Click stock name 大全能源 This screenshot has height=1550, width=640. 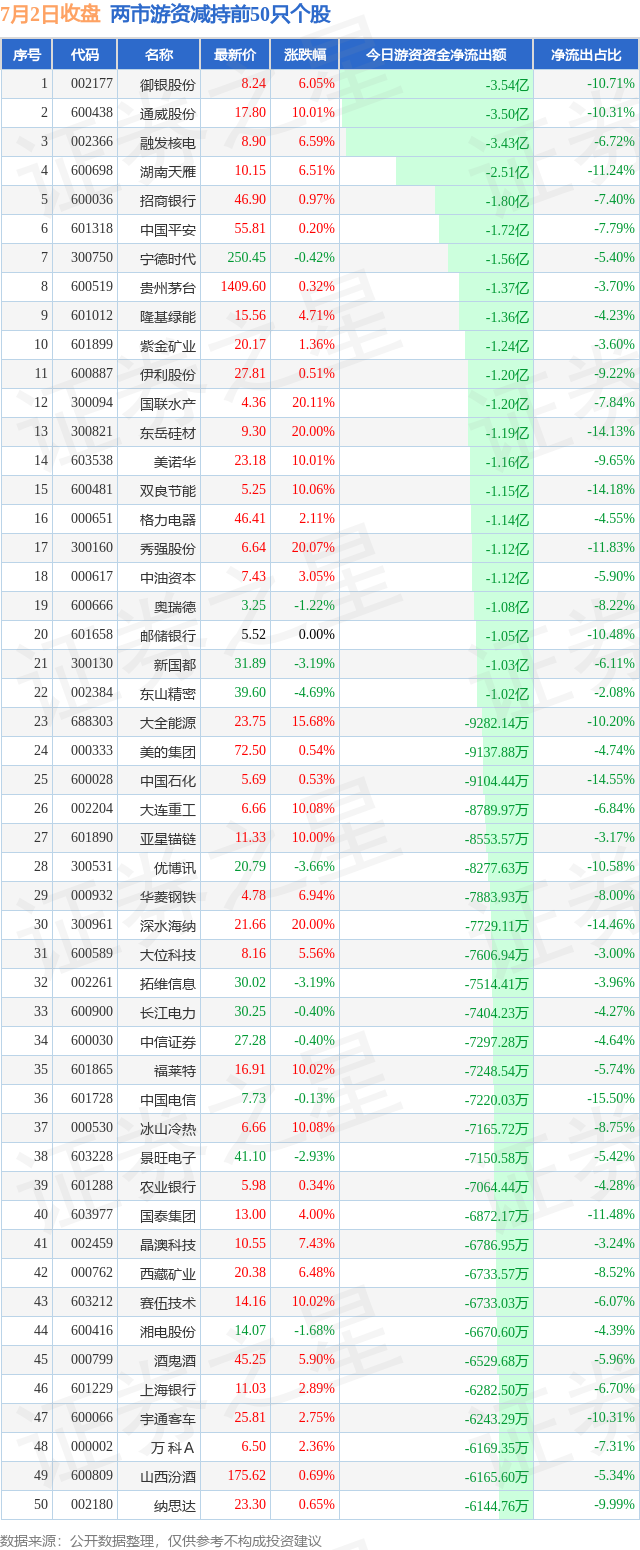click(x=168, y=723)
